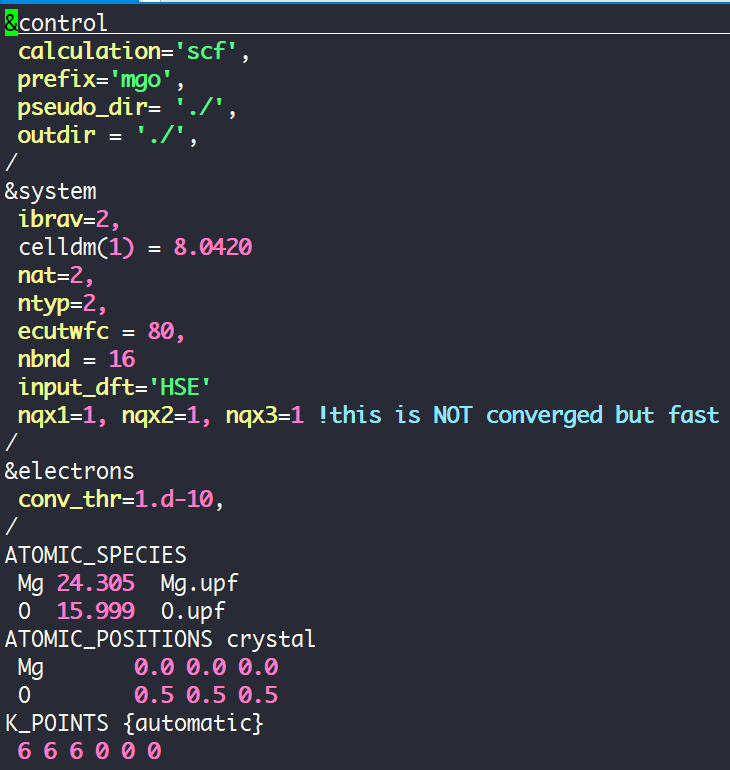730x770 pixels.
Task: Click the '&electrons' namelist header
Action: click(x=69, y=471)
